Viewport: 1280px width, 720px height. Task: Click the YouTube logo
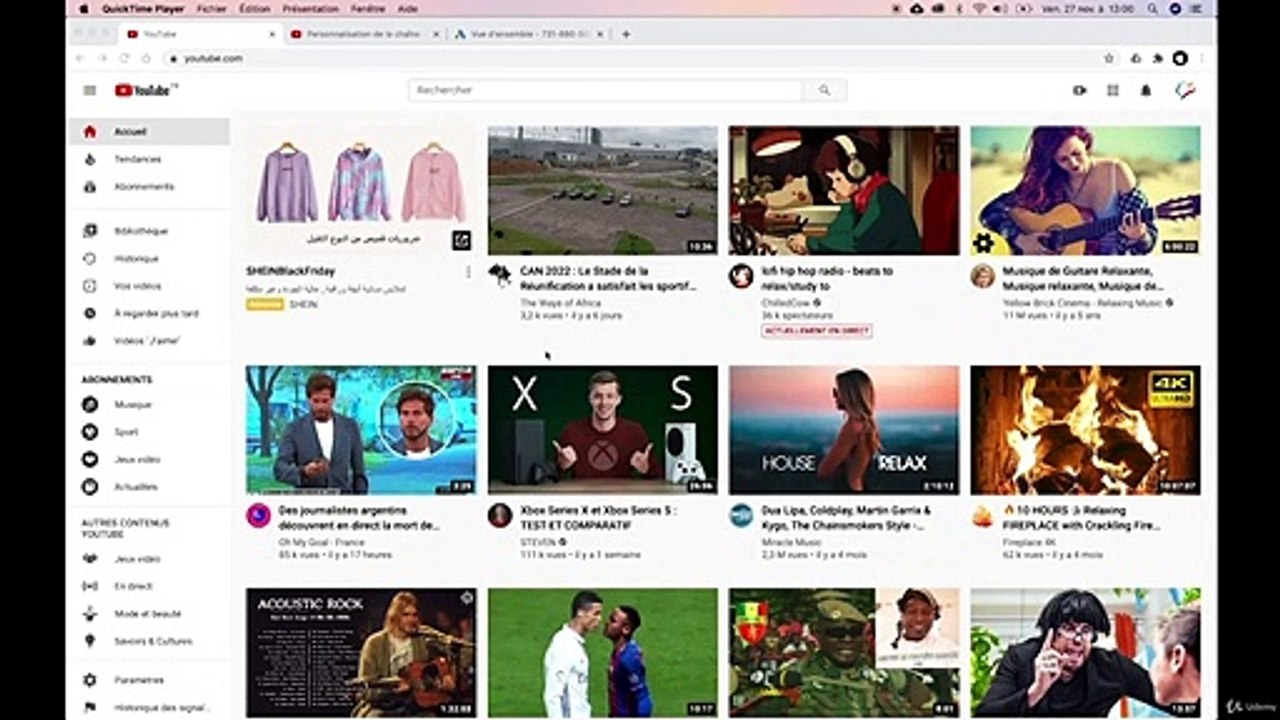pos(146,90)
